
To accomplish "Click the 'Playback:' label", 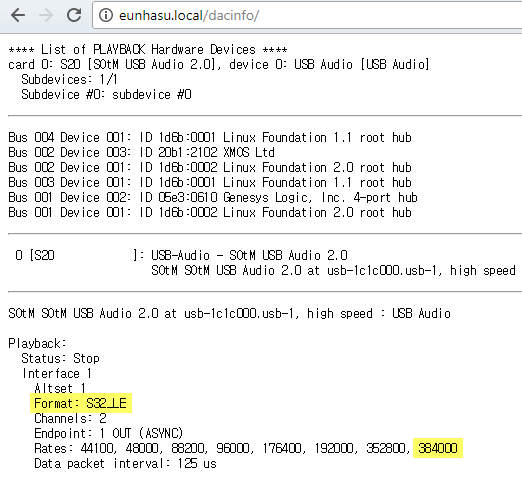I will click(37, 344).
